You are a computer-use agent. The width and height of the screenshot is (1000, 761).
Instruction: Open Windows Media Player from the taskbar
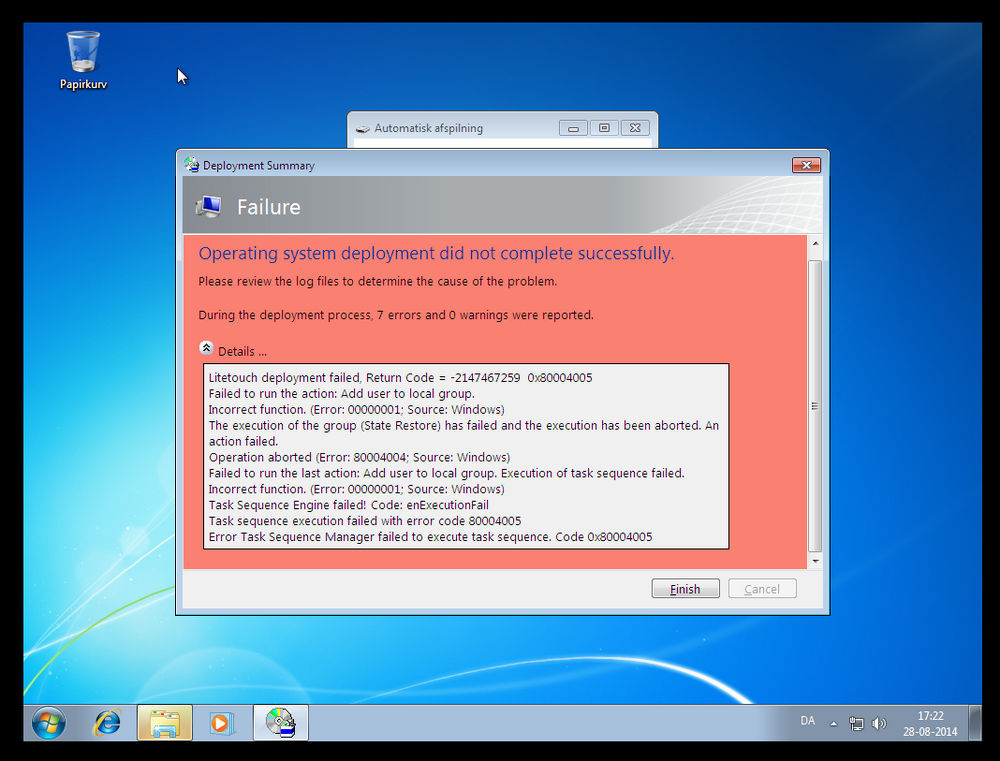tap(221, 723)
